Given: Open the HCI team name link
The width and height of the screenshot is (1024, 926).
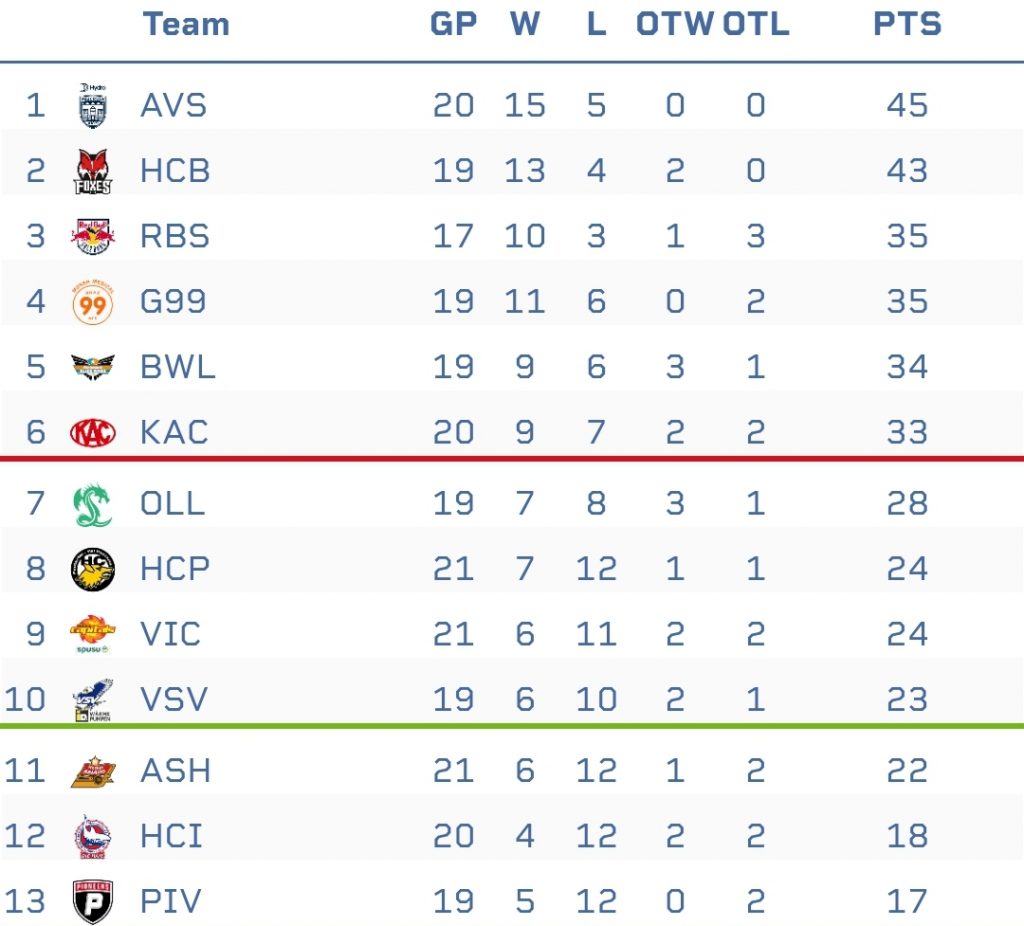Looking at the screenshot, I should pos(171,837).
